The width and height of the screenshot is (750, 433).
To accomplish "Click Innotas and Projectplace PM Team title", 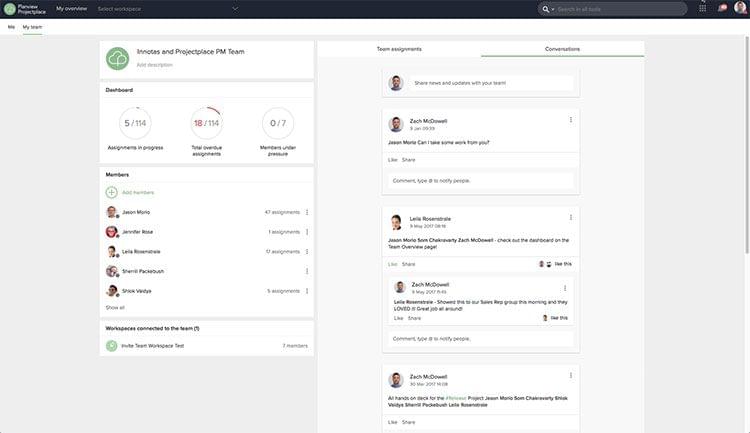I will 190,52.
